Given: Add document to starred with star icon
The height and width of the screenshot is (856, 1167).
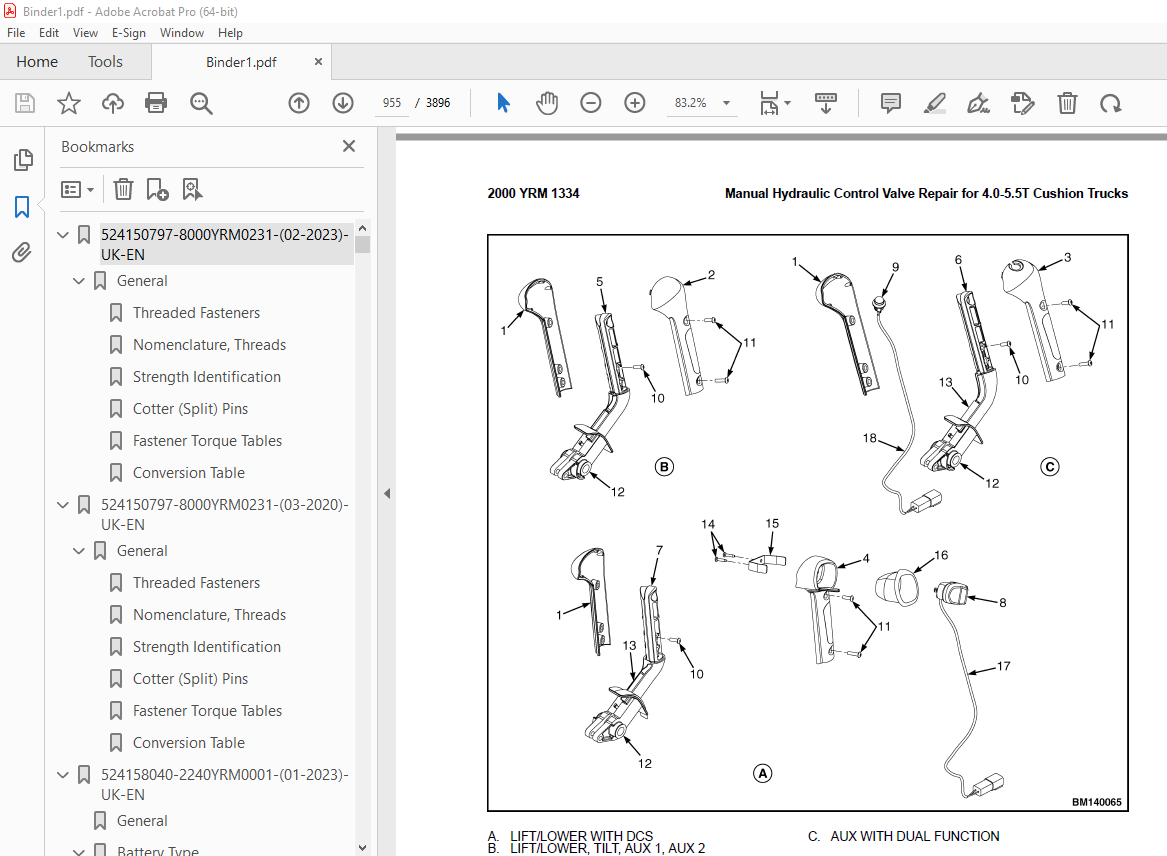Looking at the screenshot, I should (68, 103).
